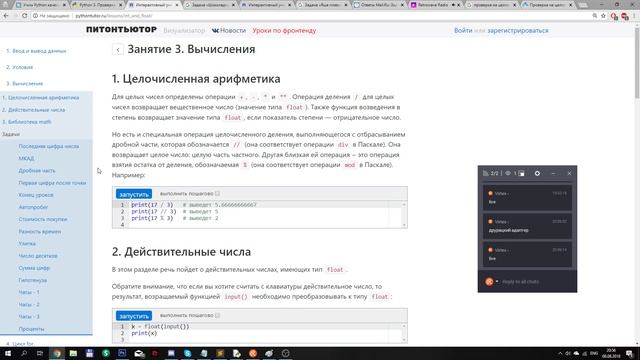Open the Проценты problem in the sidebar
The height and width of the screenshot is (360, 640).
point(31,329)
